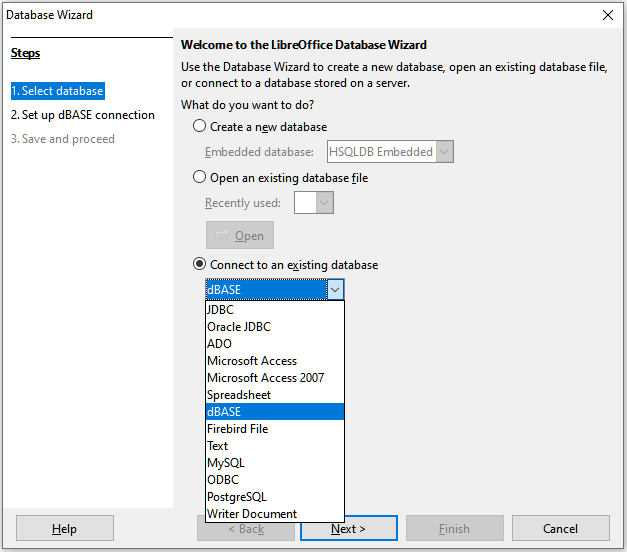Image resolution: width=627 pixels, height=552 pixels.
Task: Go to step 1. Select database
Action: coord(58,91)
